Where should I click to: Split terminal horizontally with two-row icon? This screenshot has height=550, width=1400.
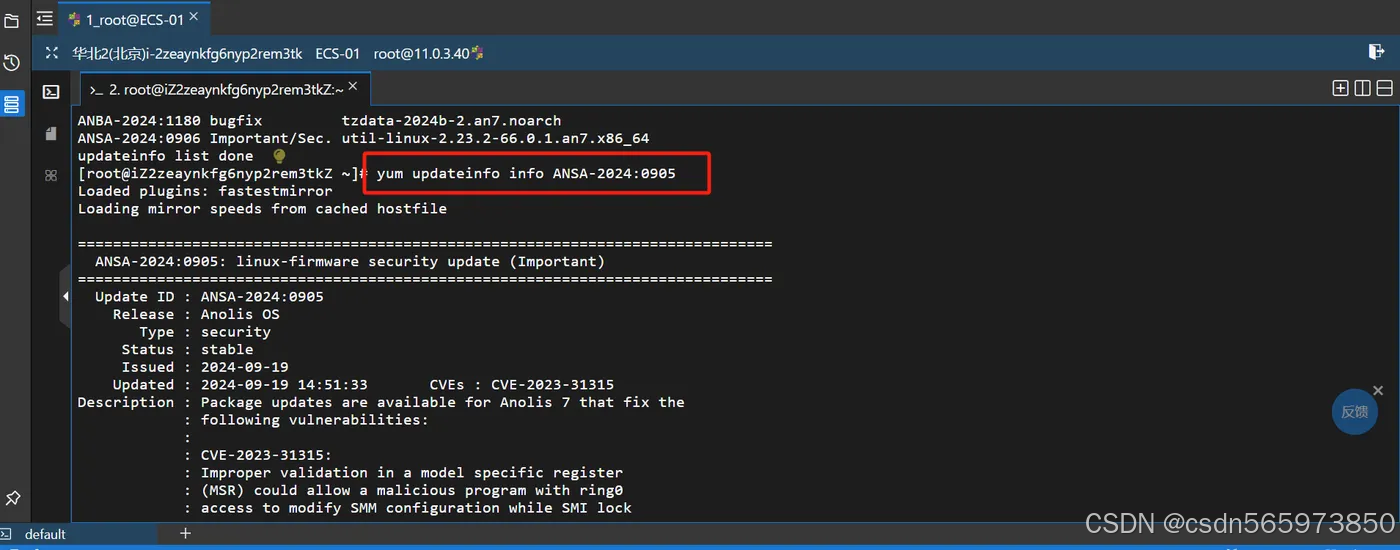[x=1384, y=88]
